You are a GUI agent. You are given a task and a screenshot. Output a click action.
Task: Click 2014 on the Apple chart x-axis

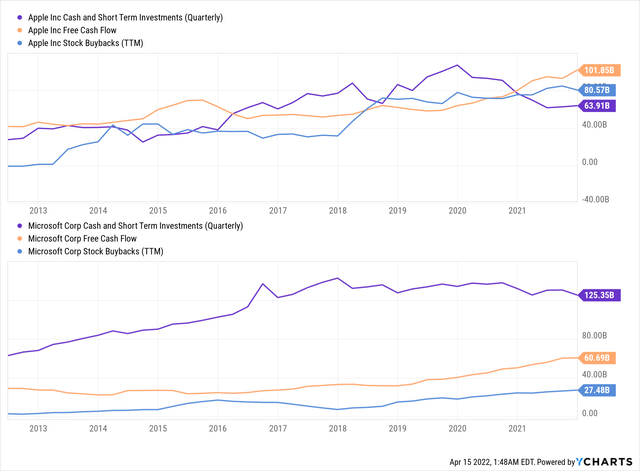click(98, 211)
